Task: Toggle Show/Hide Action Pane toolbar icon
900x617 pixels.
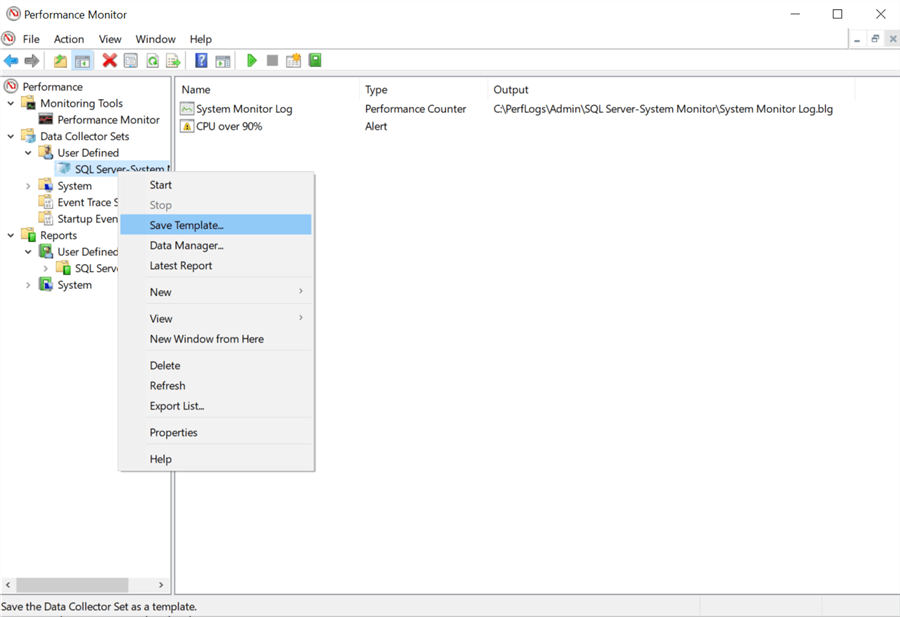Action: pyautogui.click(x=223, y=60)
